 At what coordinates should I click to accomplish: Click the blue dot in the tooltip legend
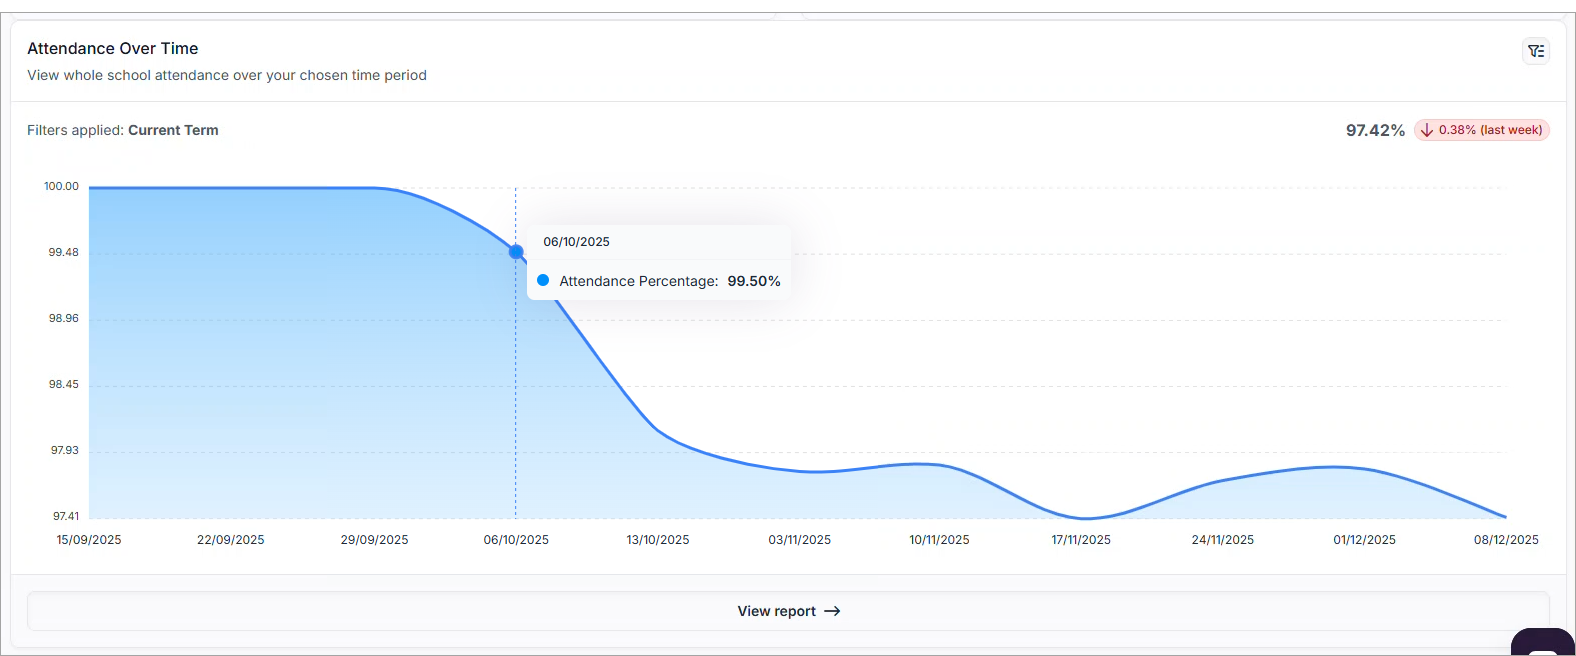click(543, 281)
